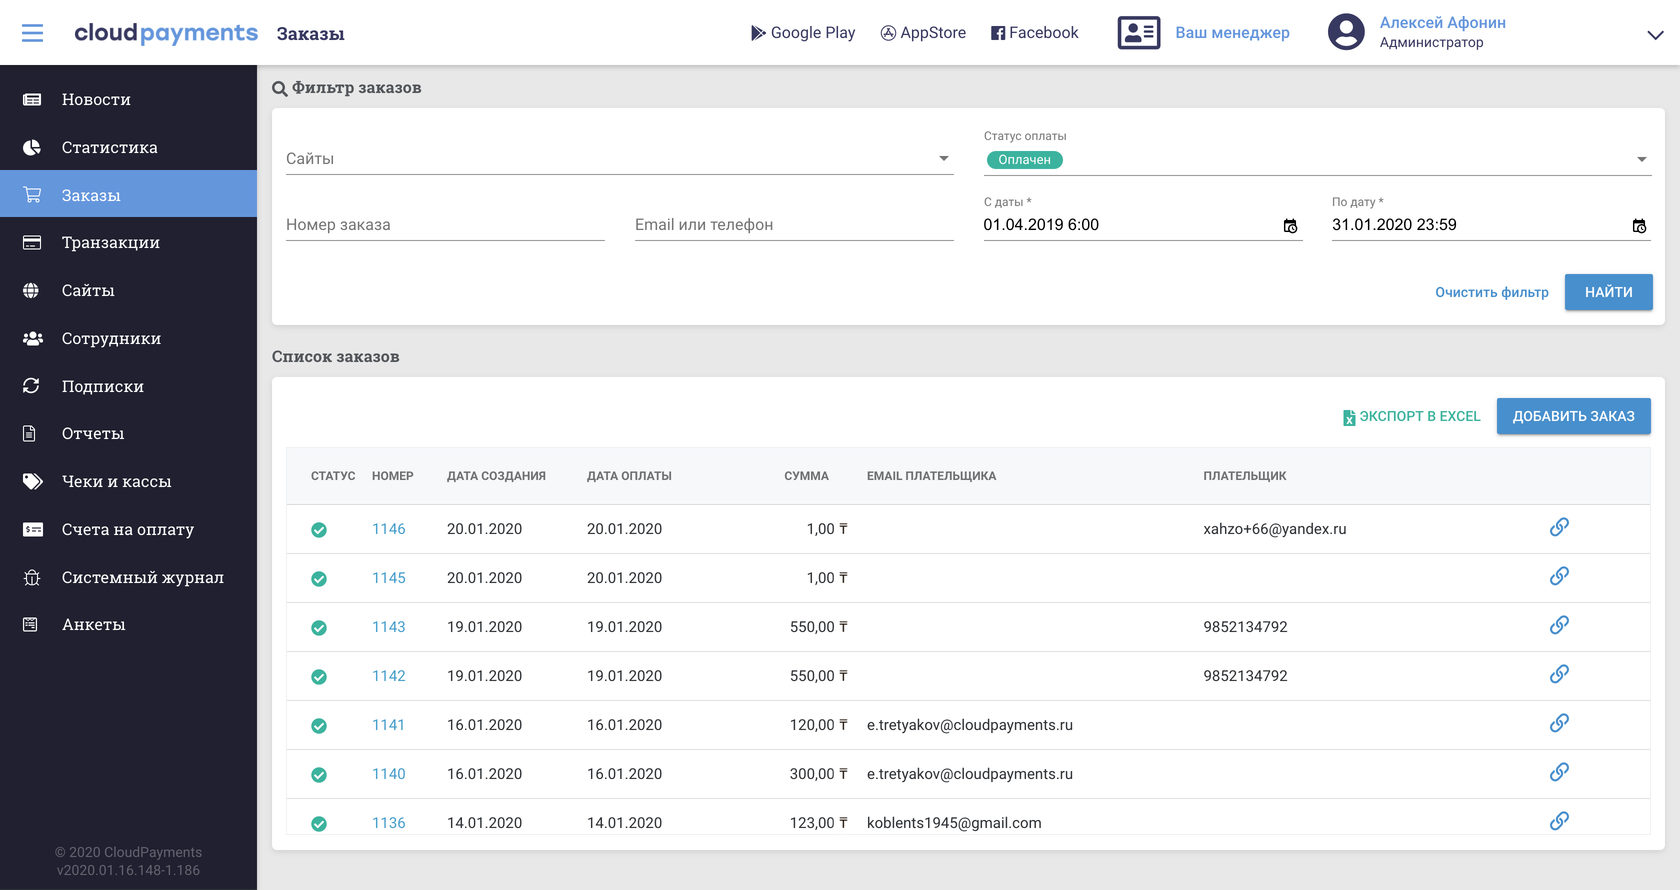1680x890 pixels.
Task: Focus the Номер заказа input field
Action: pyautogui.click(x=445, y=225)
